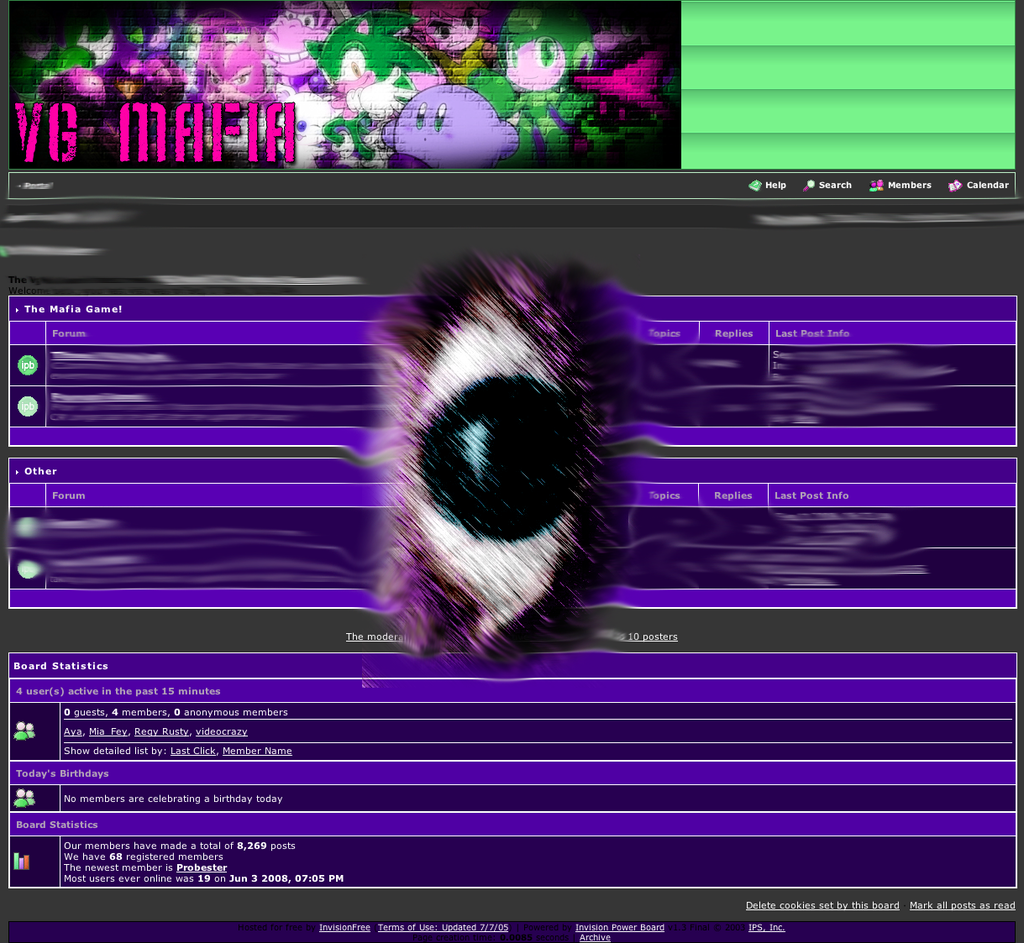
Task: Open videocrazy's profile link
Action: pos(221,731)
